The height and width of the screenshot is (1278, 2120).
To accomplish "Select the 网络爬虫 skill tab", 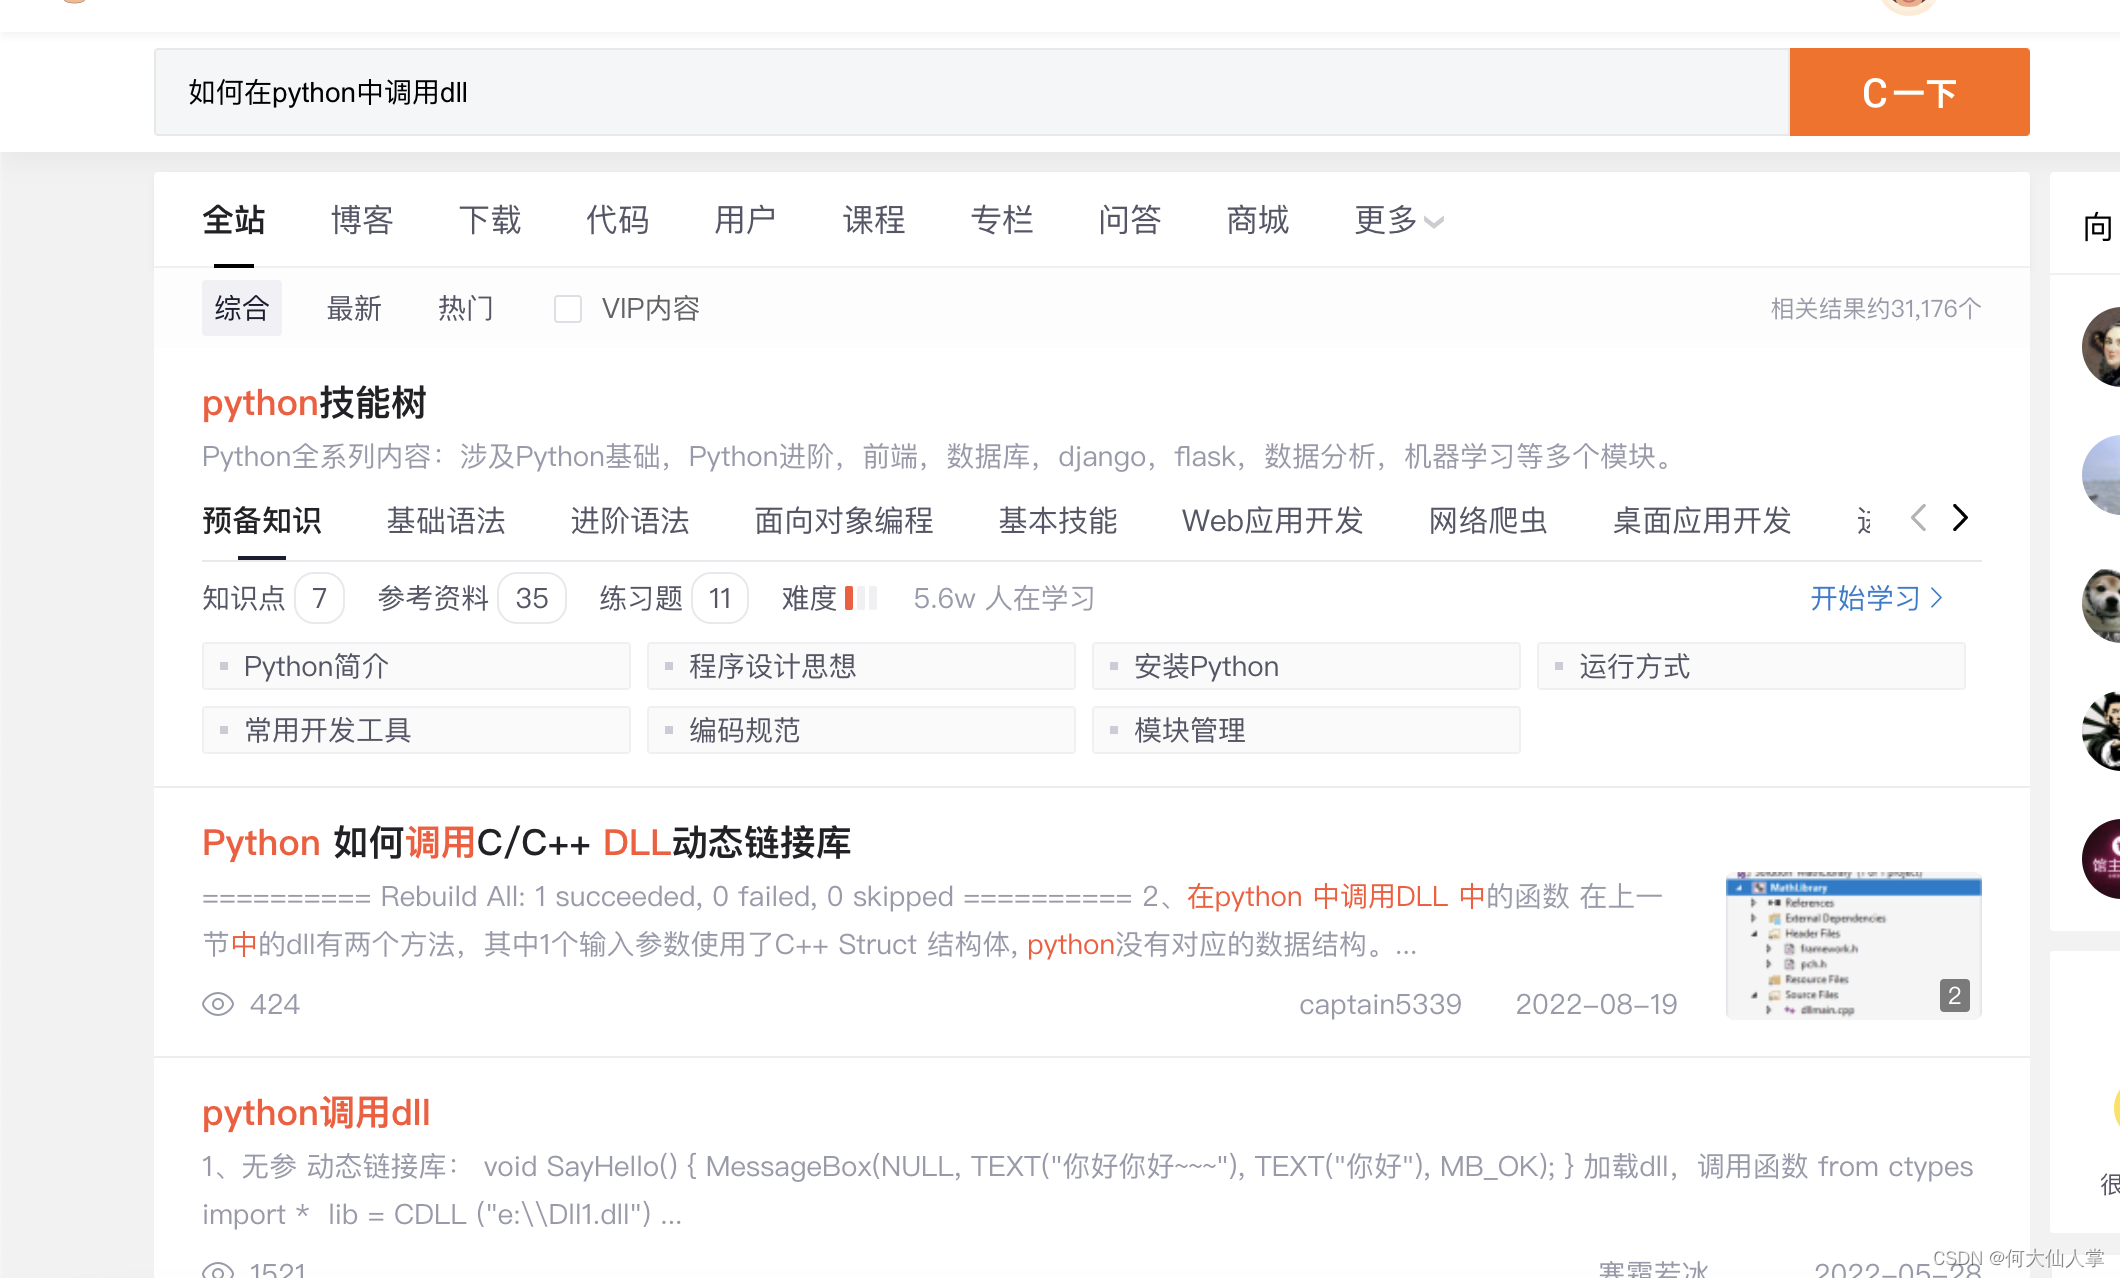I will coord(1488,520).
